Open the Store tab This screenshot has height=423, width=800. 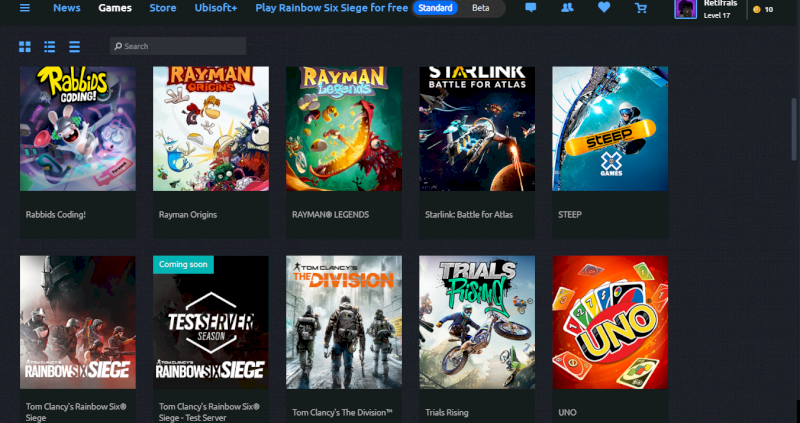point(162,8)
